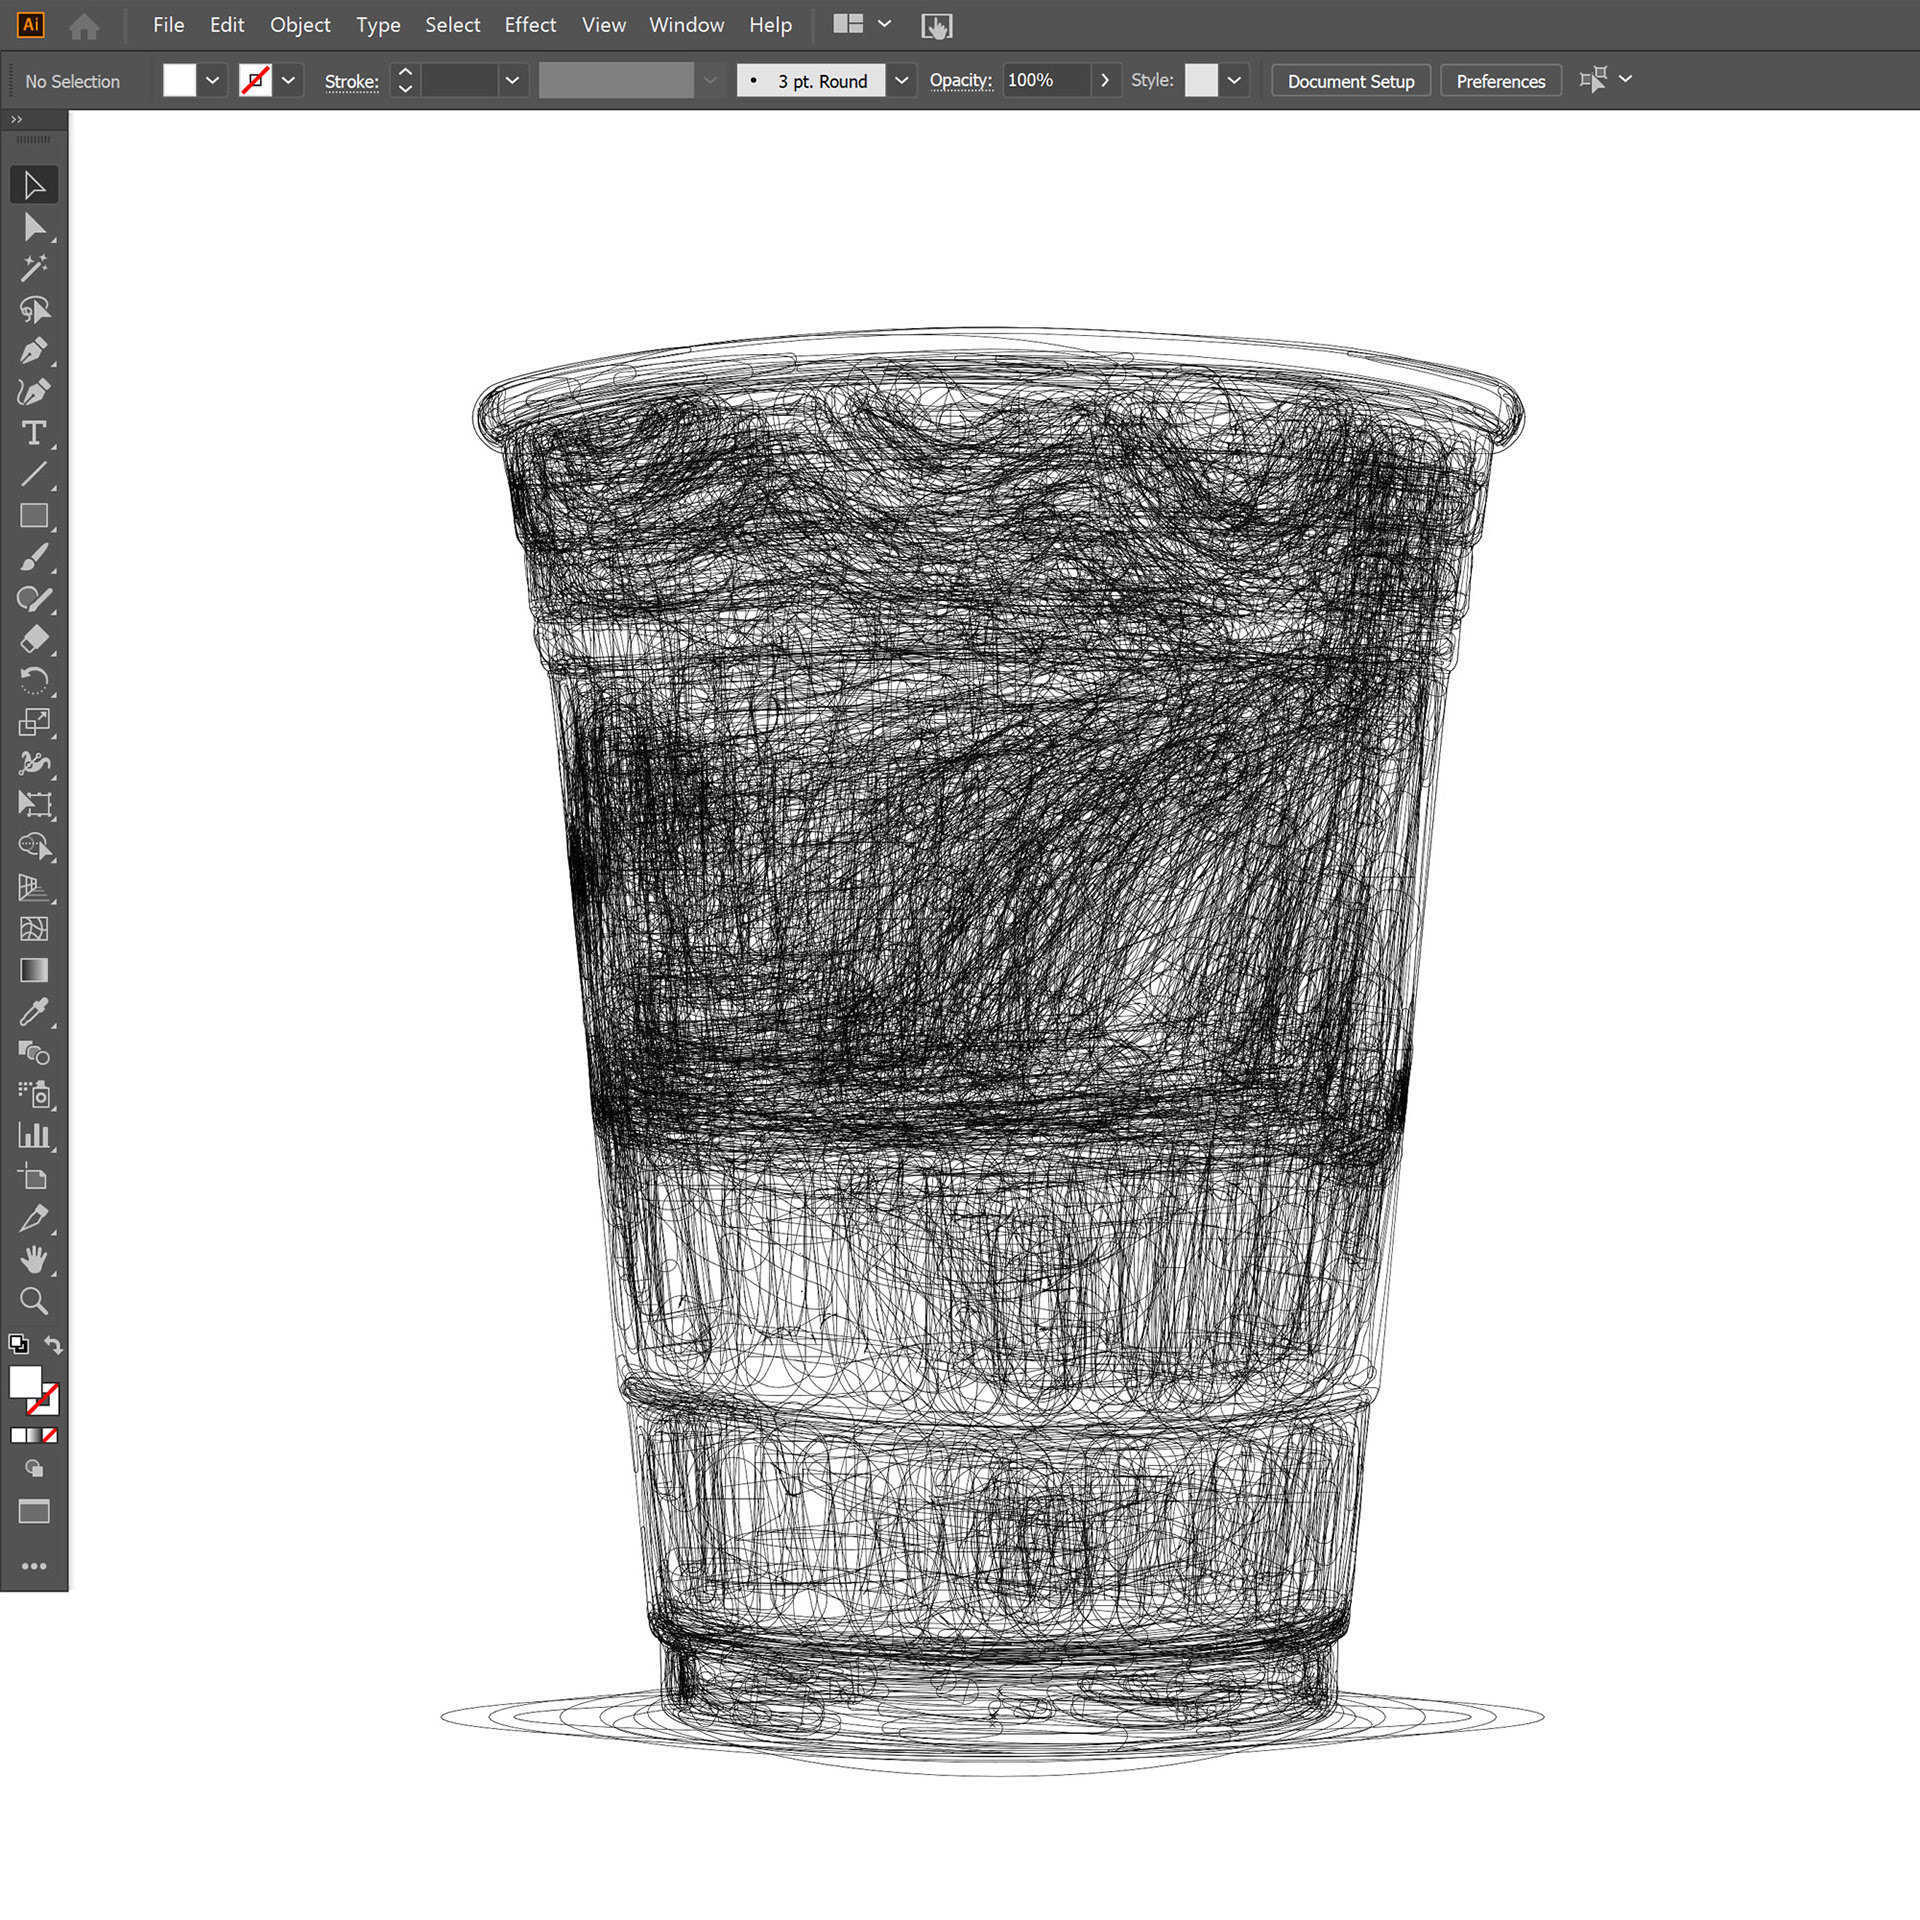Pick the Gradient tool

pyautogui.click(x=32, y=970)
